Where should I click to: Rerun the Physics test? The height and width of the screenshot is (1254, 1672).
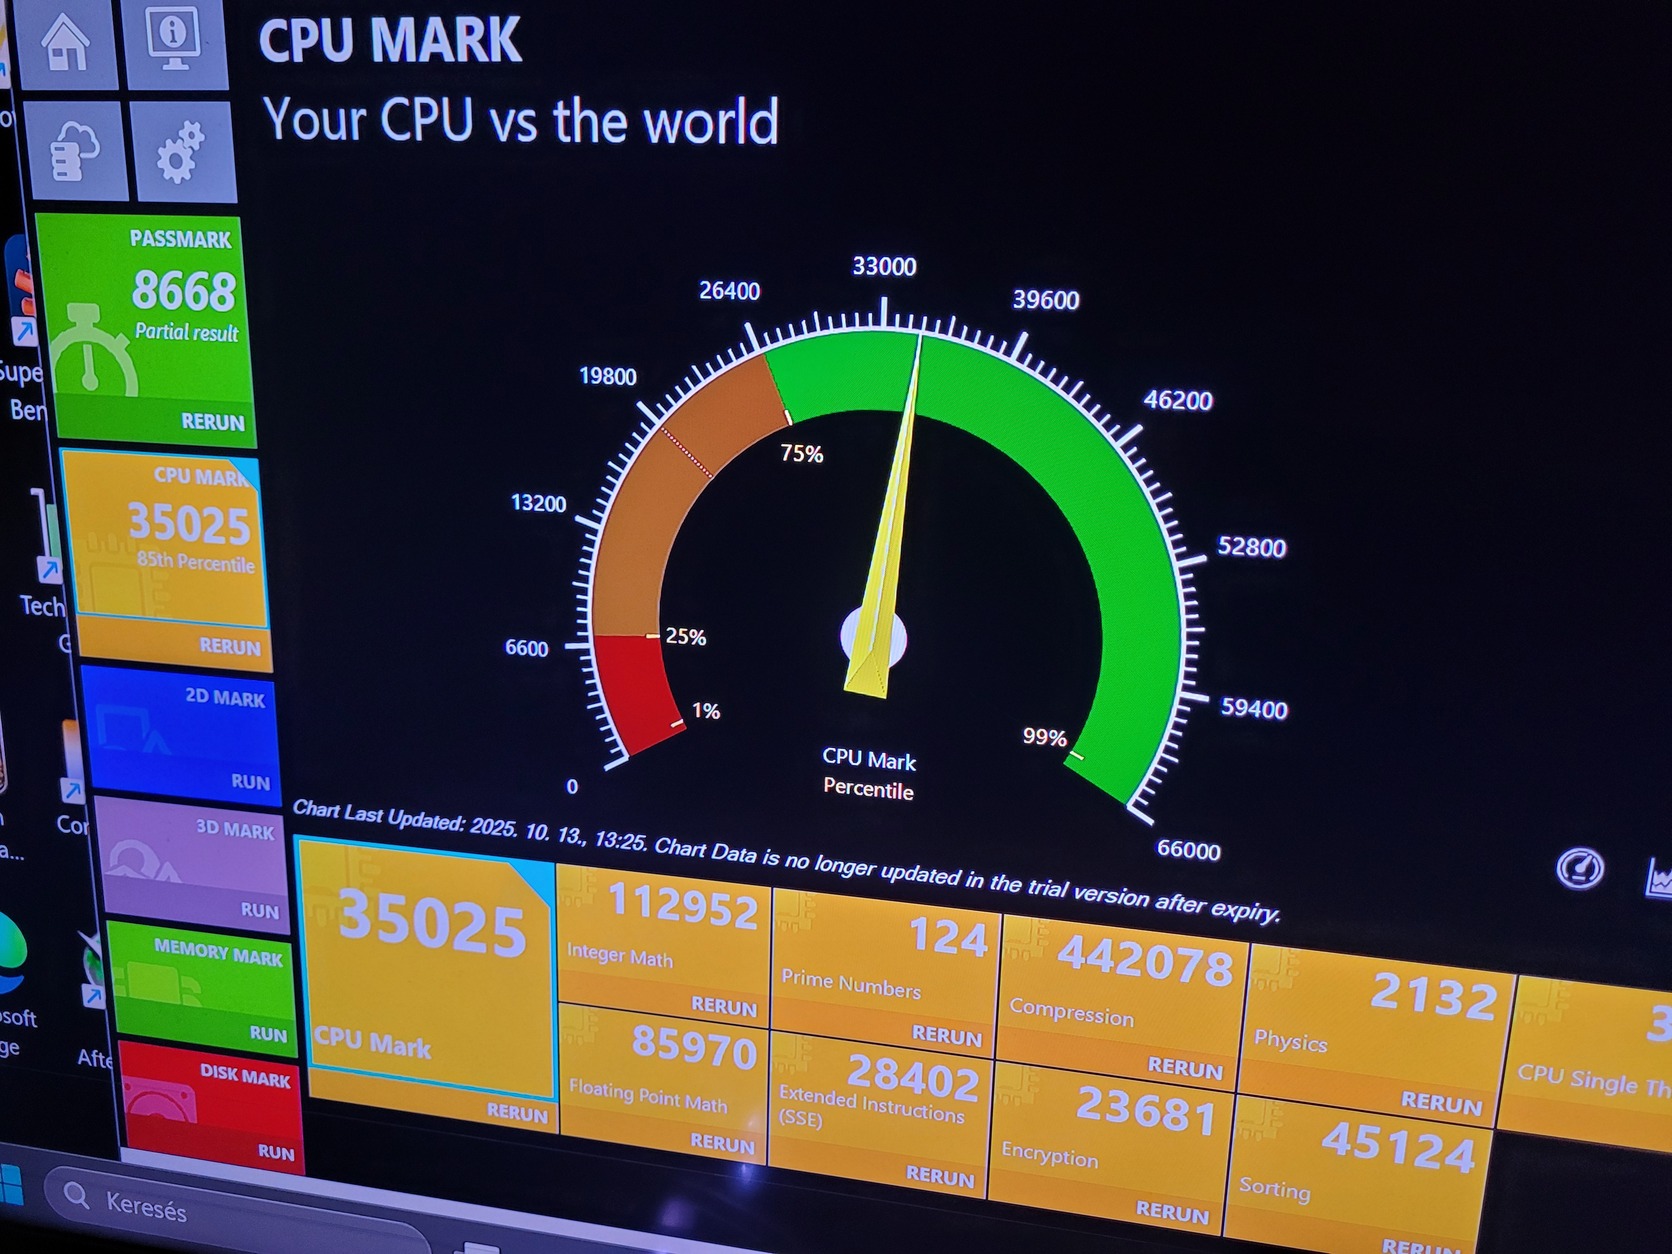pos(1441,1102)
